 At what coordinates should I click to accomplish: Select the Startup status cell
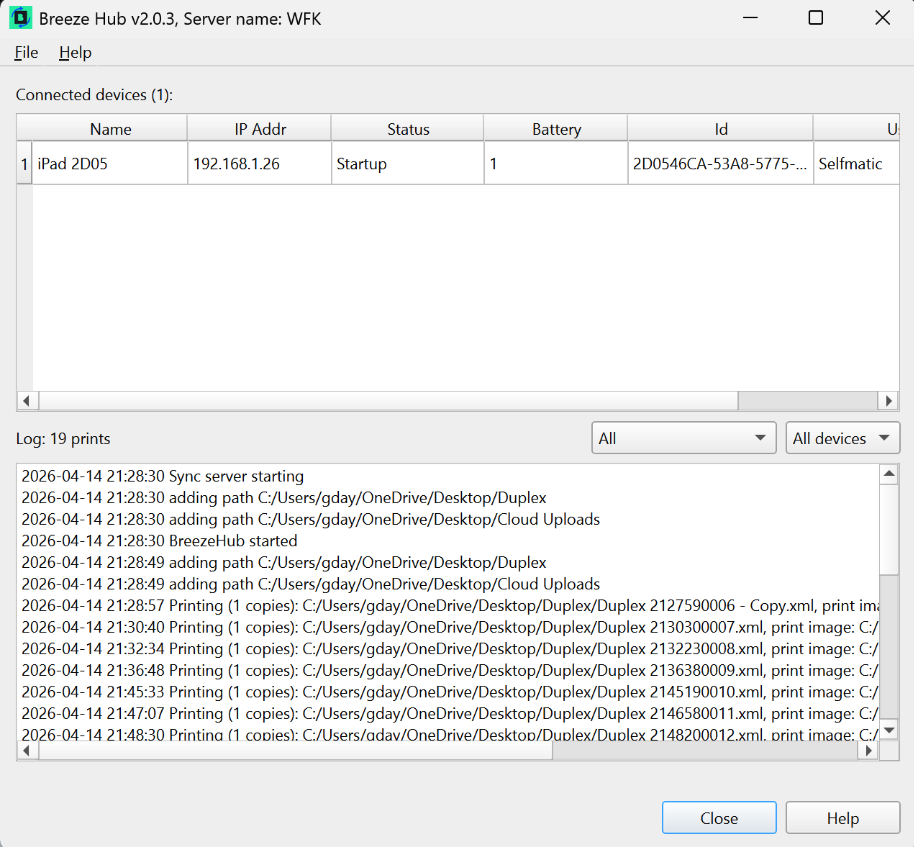coord(407,164)
